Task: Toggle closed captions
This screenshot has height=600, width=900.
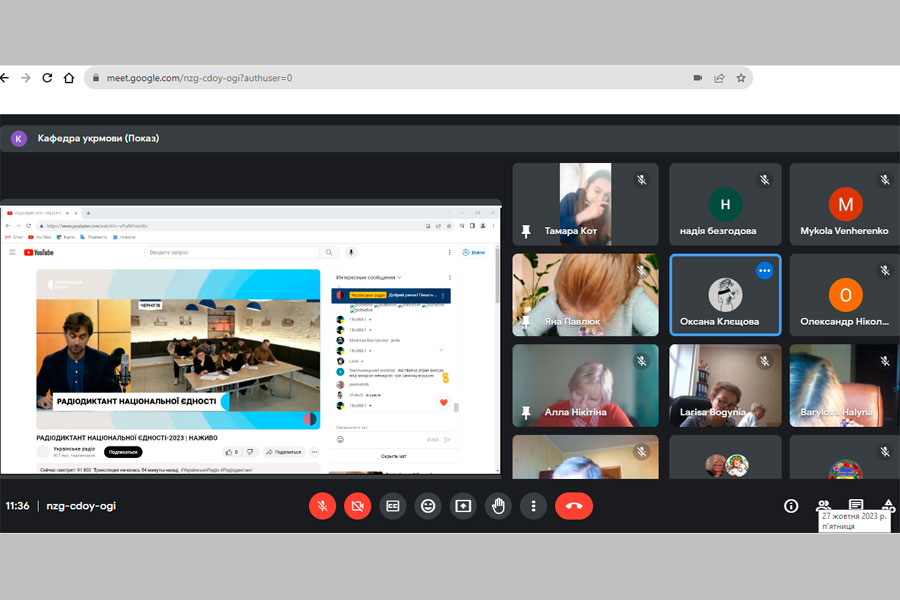Action: (x=393, y=506)
